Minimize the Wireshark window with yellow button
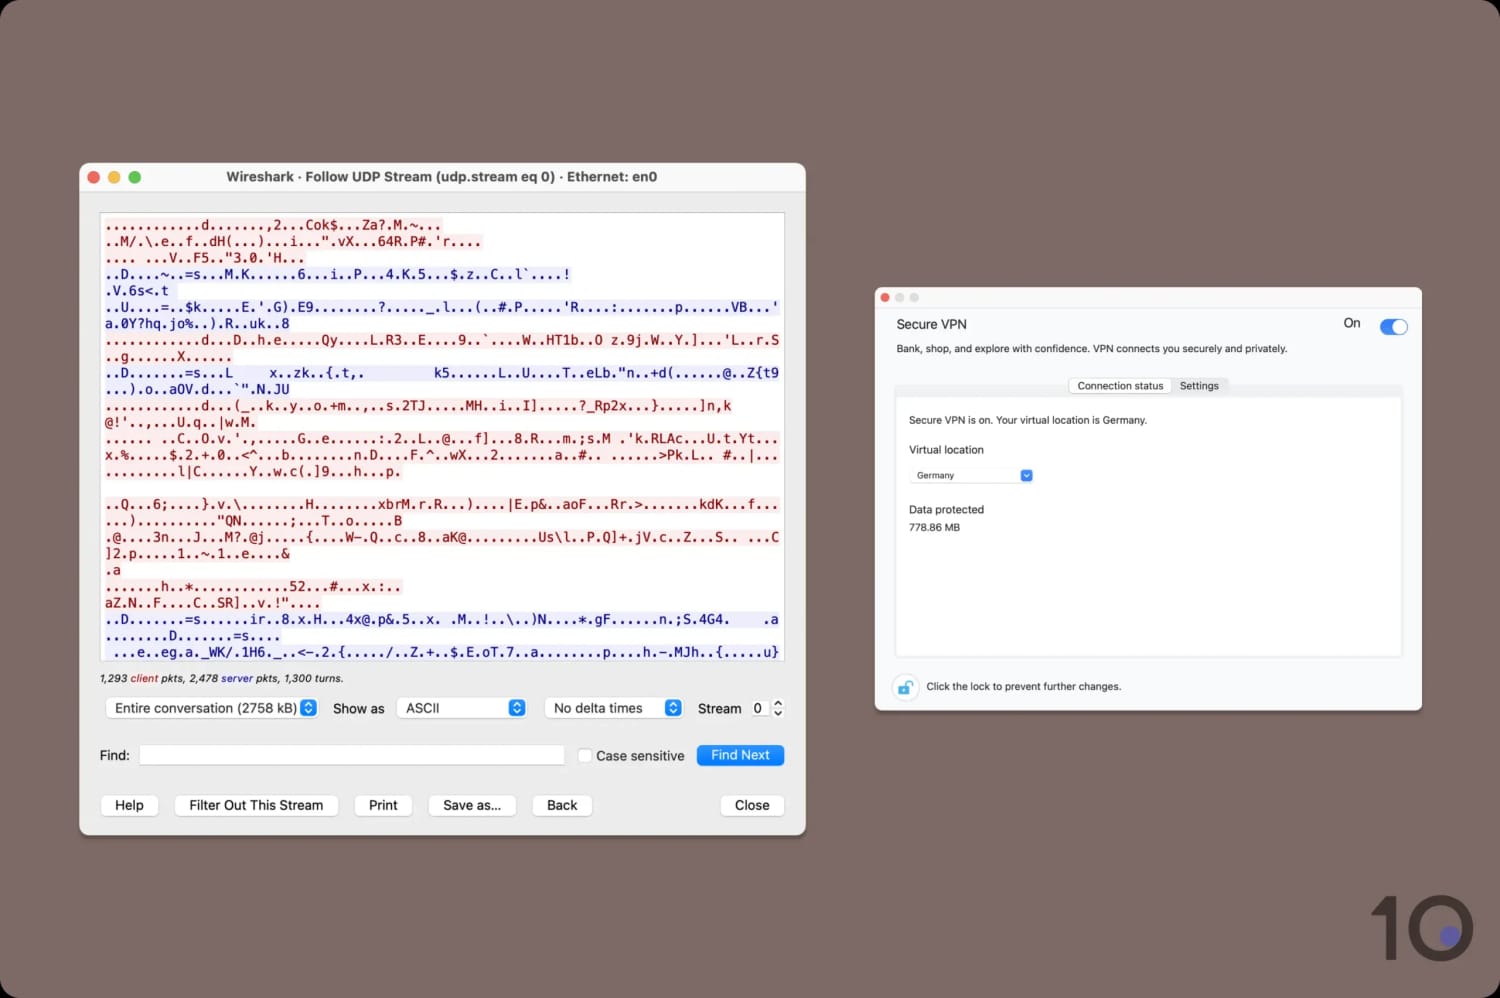 (114, 177)
